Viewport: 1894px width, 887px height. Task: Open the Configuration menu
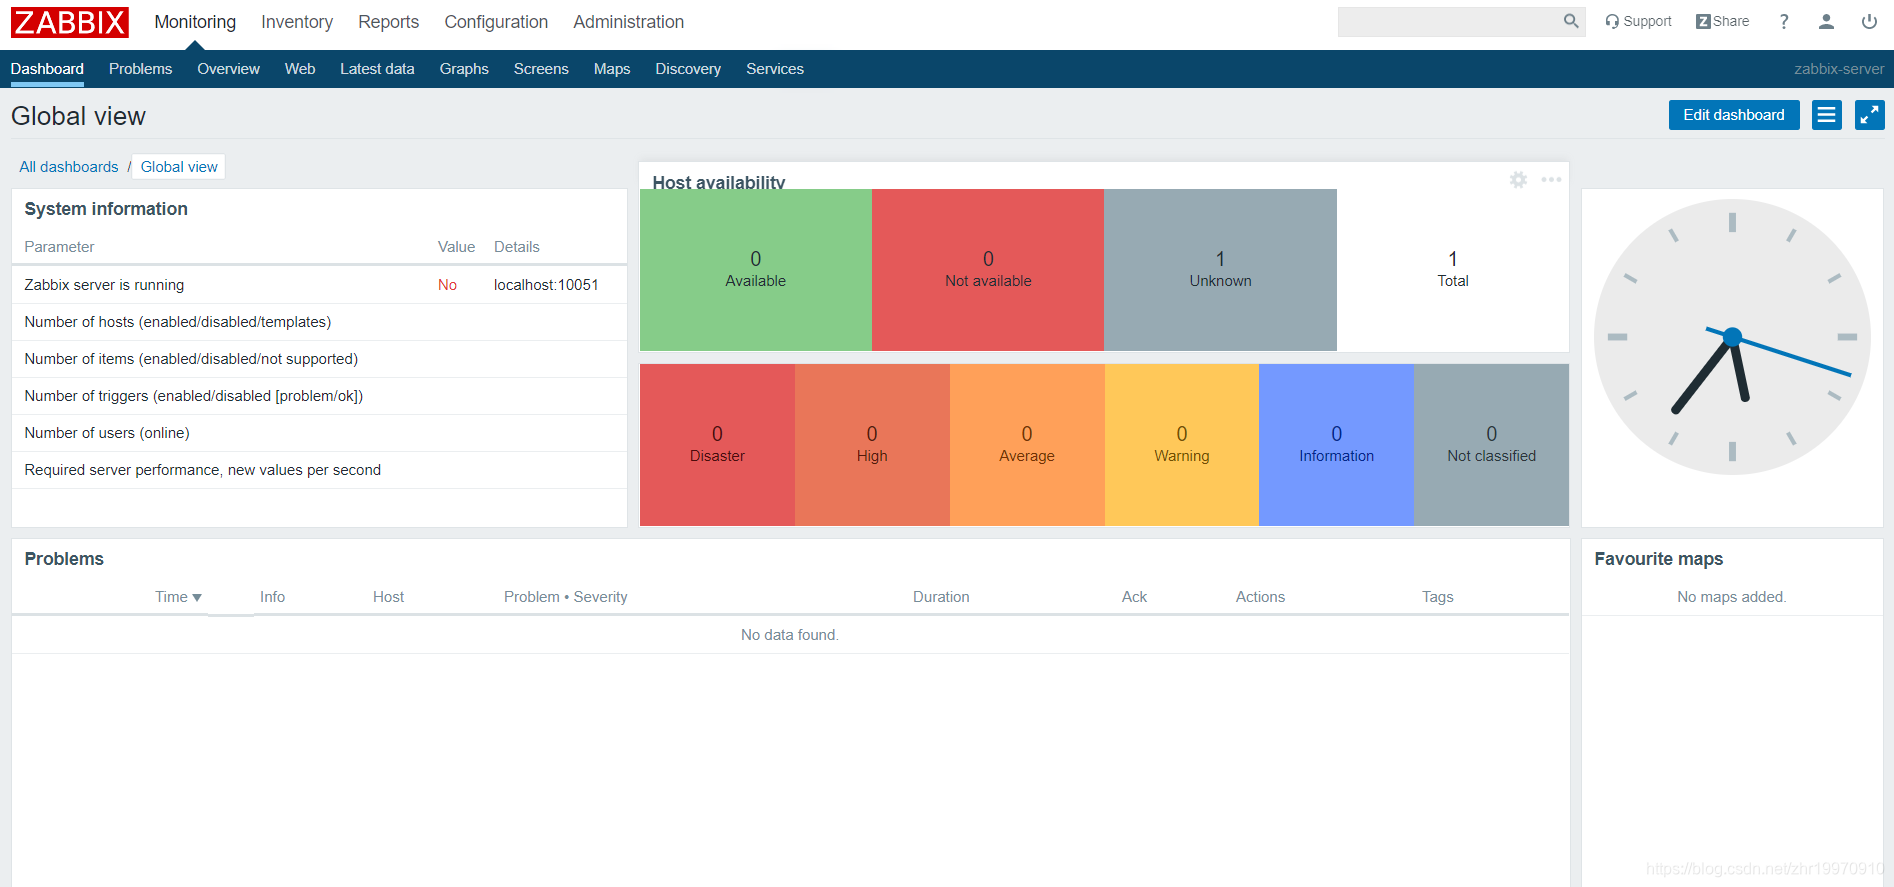[496, 22]
